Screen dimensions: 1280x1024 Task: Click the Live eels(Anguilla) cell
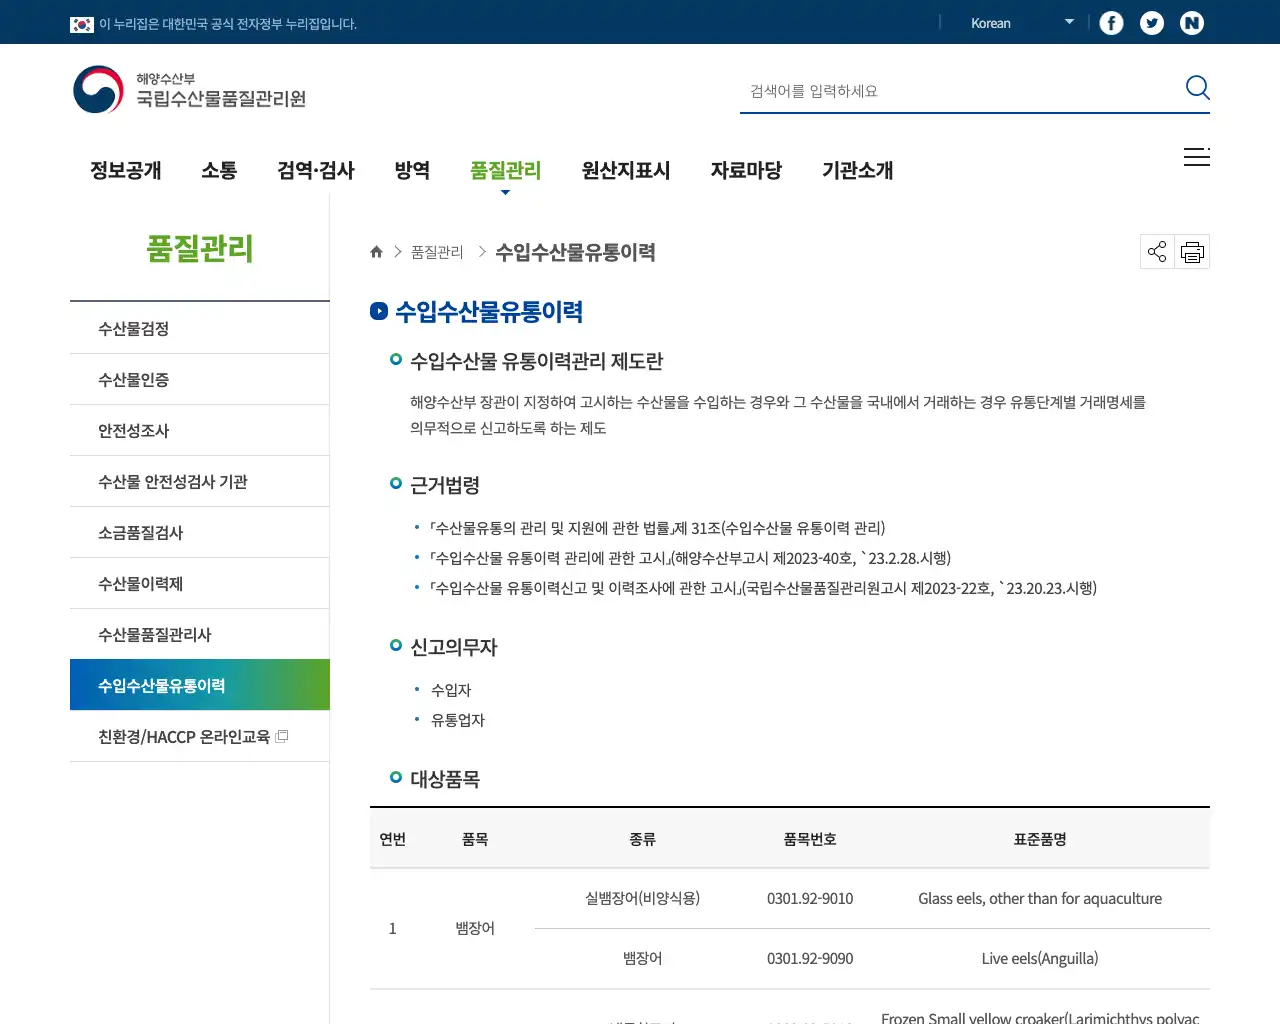1040,958
